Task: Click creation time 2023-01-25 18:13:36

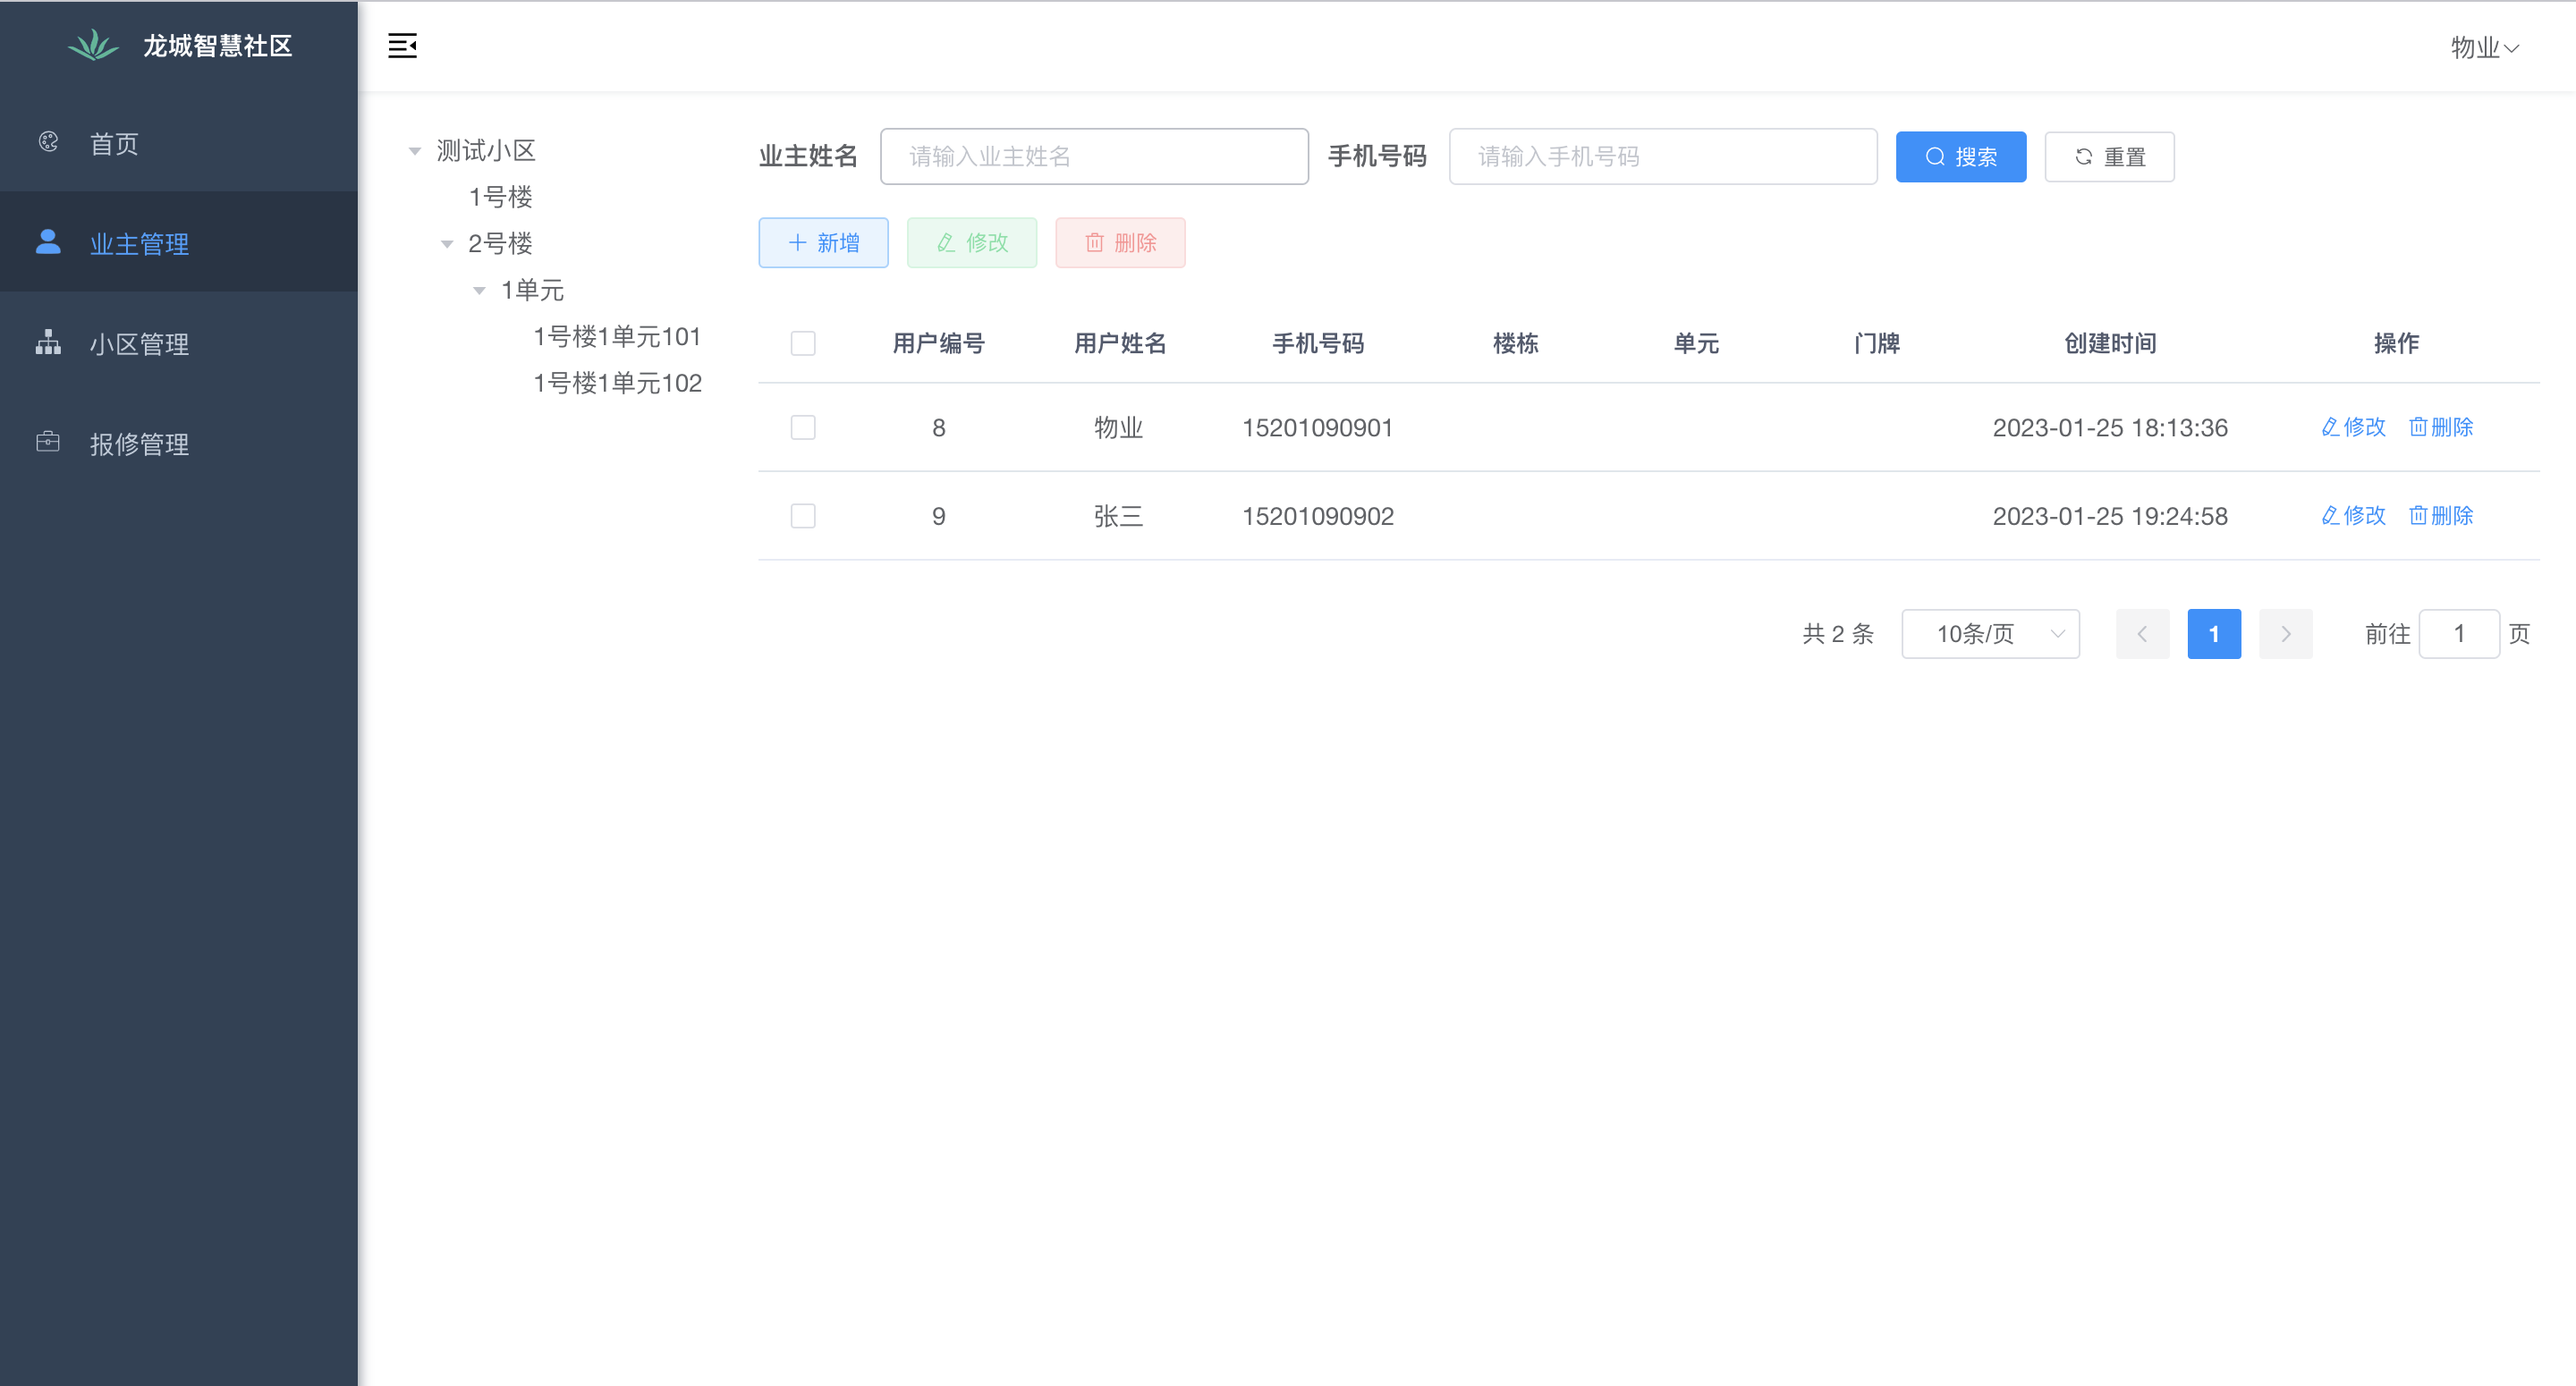Action: (x=2110, y=428)
